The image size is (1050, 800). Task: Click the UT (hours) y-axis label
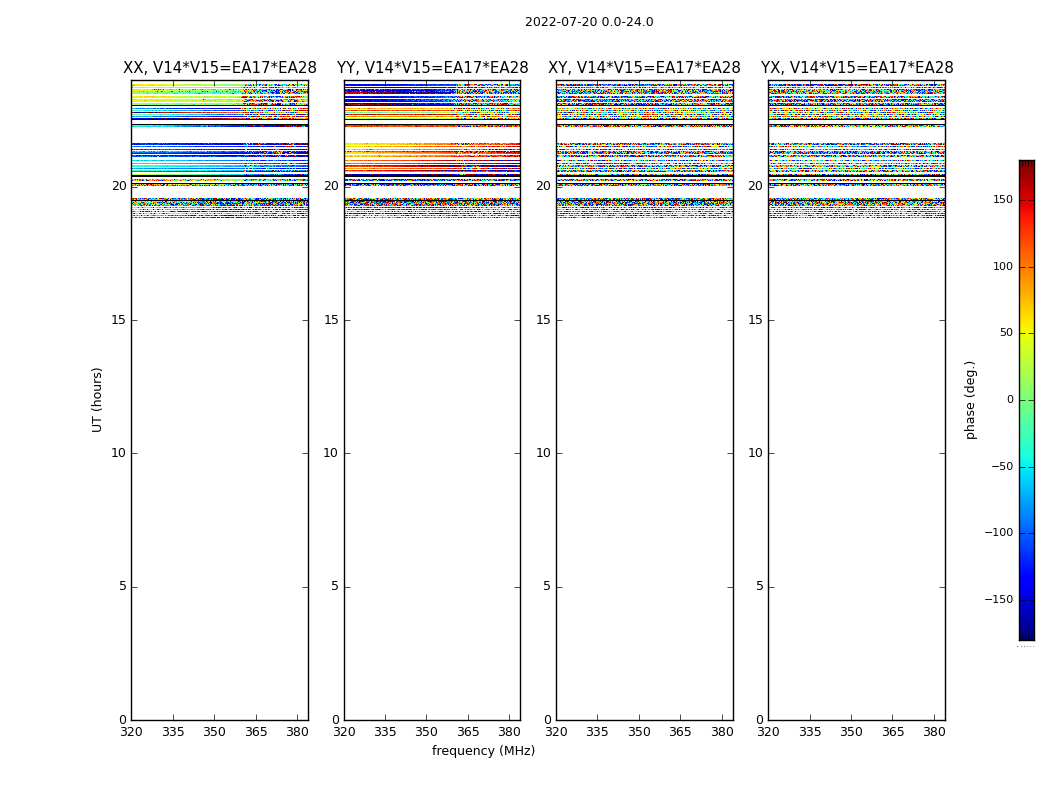point(97,399)
